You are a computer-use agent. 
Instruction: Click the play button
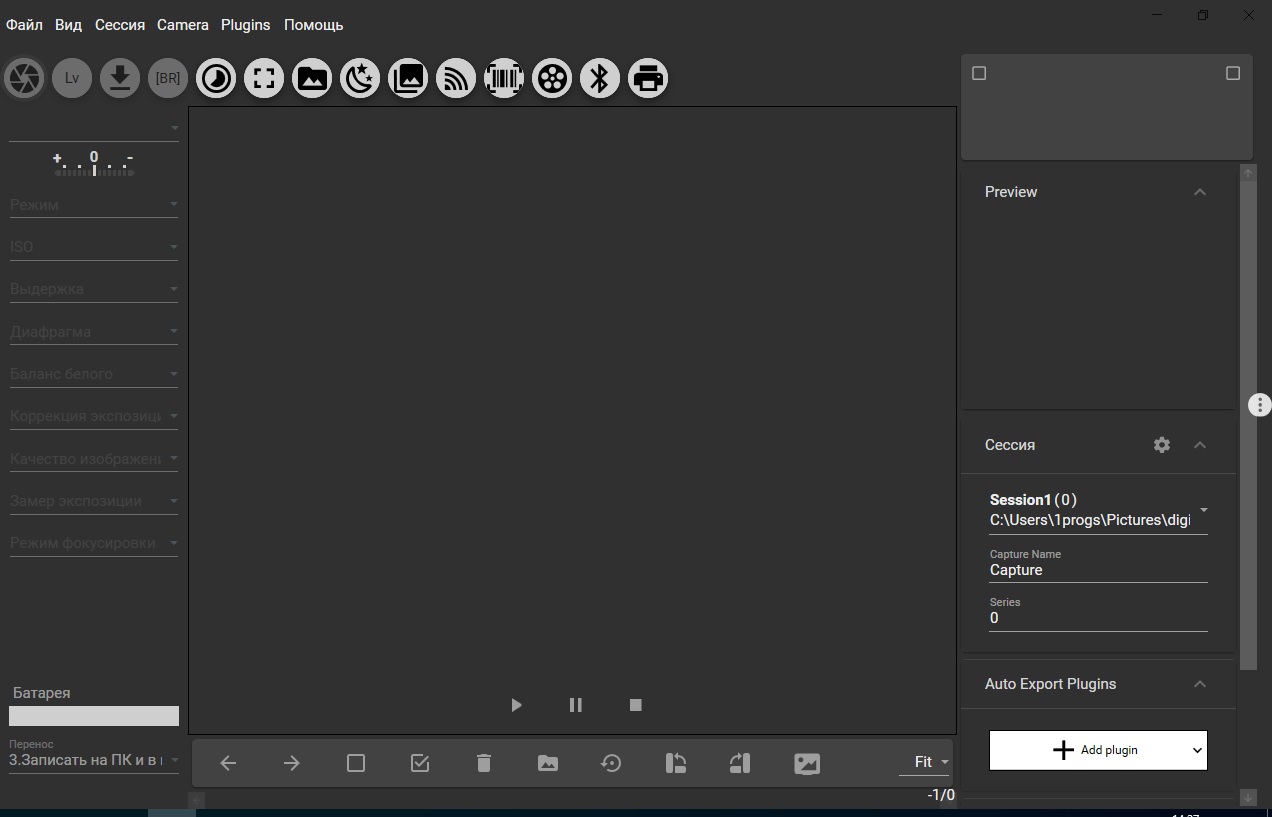516,705
